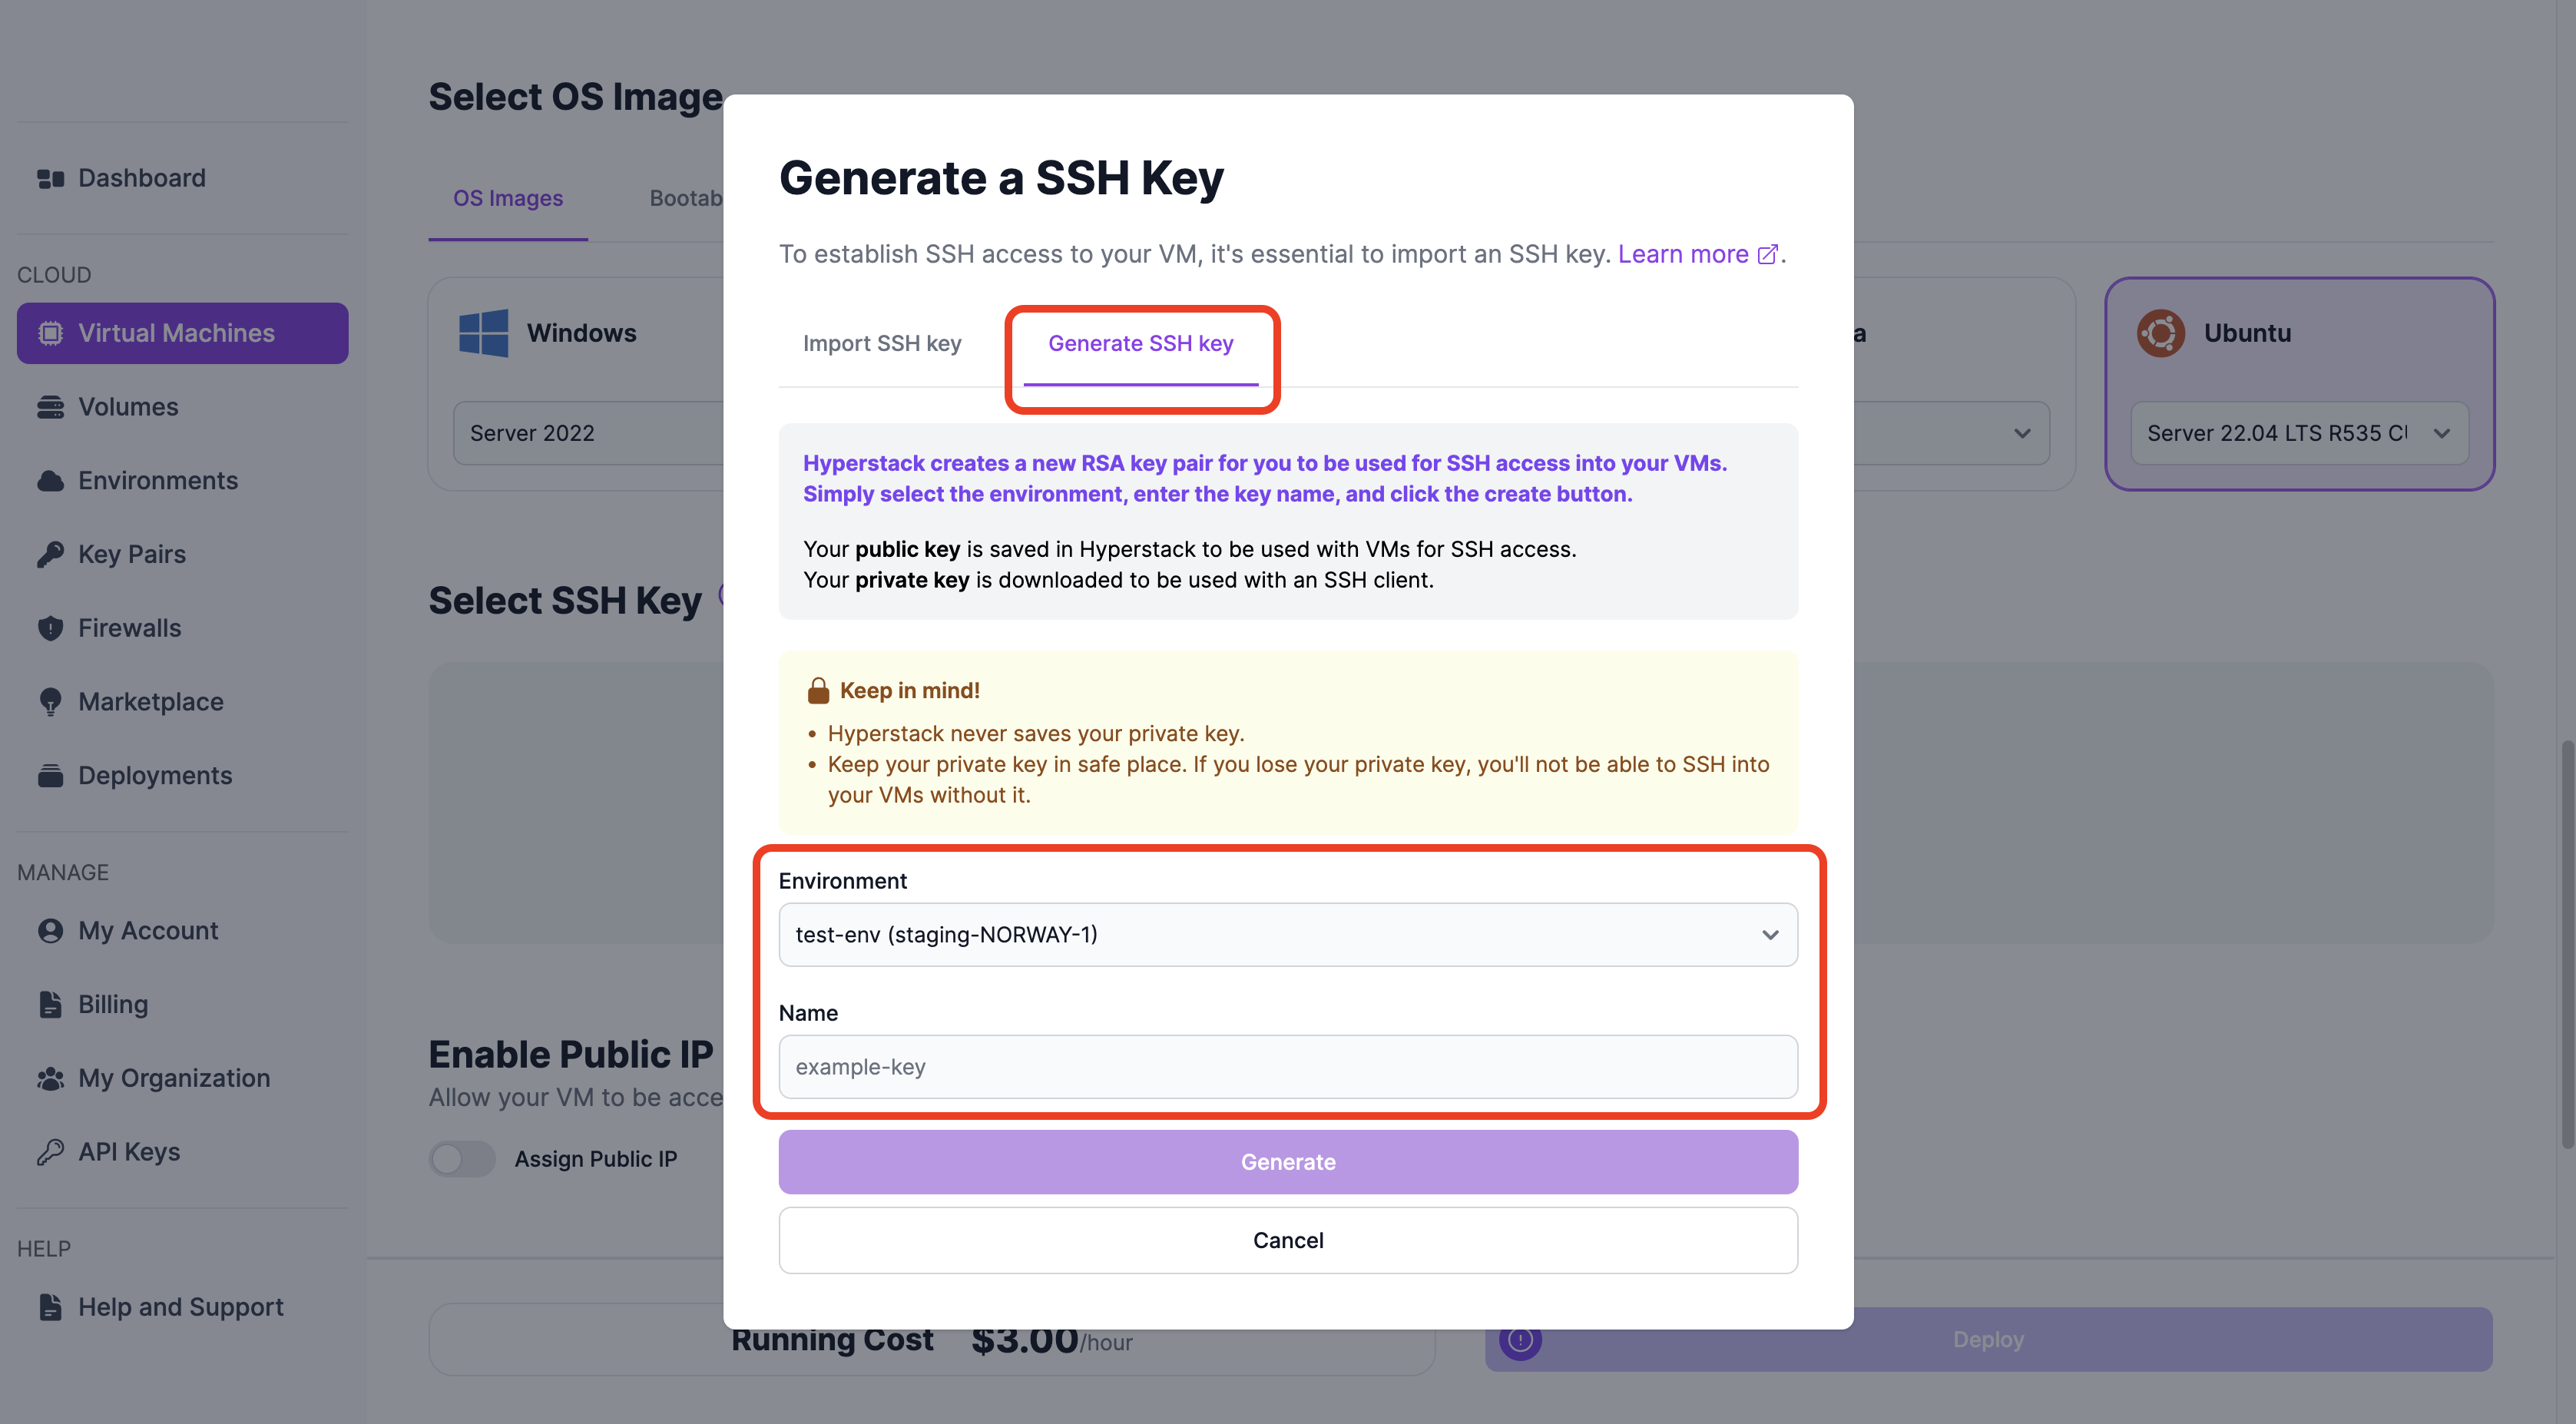Select the Generate SSH key tab
The height and width of the screenshot is (1424, 2576).
pyautogui.click(x=1140, y=344)
